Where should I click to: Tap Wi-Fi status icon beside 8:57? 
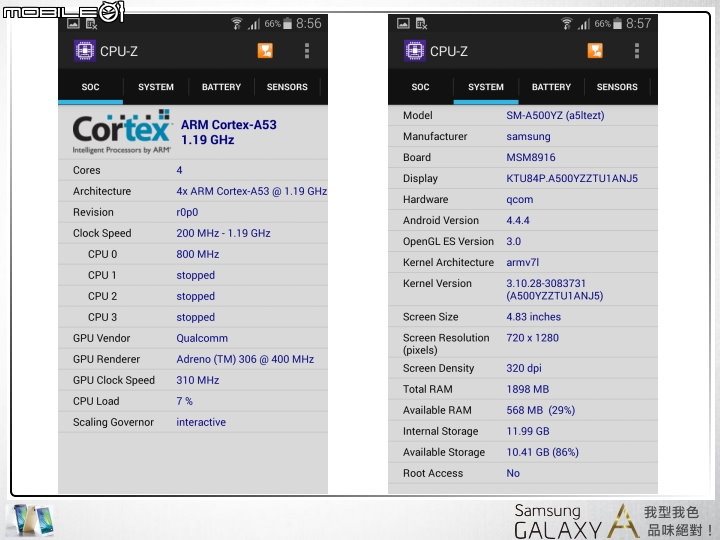[567, 23]
